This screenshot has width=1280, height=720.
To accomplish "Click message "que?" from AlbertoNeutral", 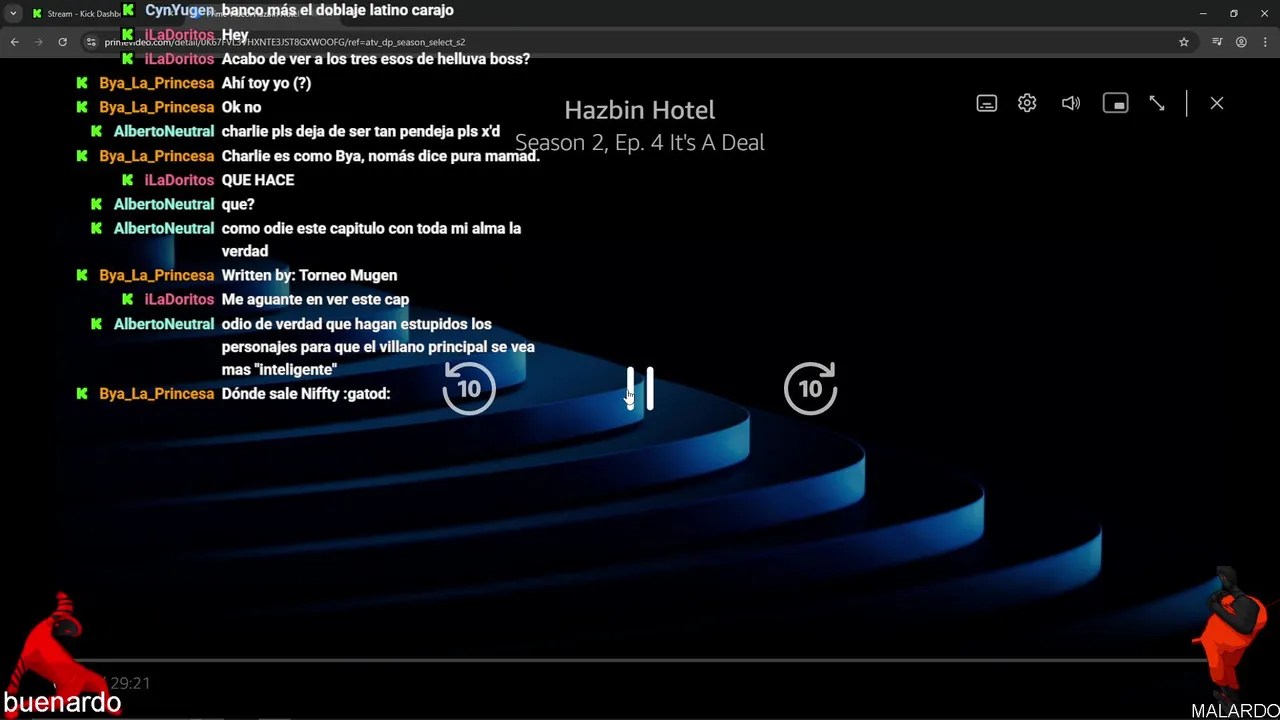I will tap(238, 204).
